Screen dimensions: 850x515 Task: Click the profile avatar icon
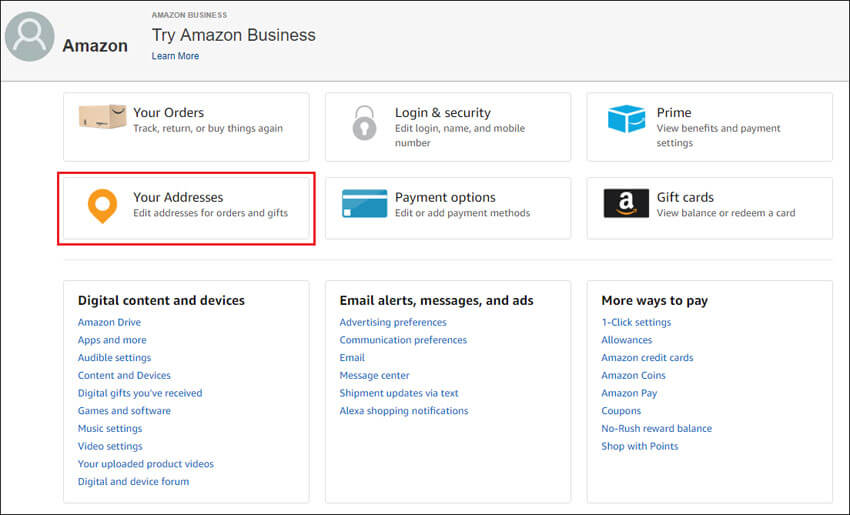[x=30, y=37]
